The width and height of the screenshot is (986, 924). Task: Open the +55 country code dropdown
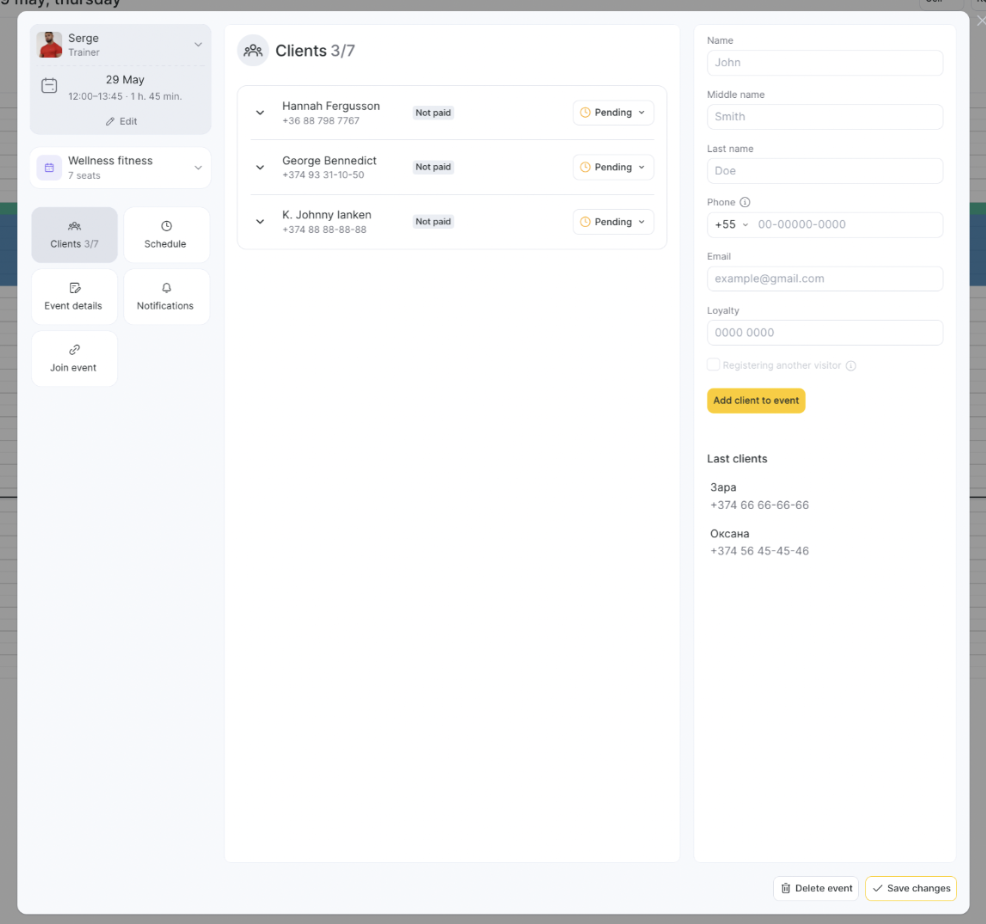point(731,225)
